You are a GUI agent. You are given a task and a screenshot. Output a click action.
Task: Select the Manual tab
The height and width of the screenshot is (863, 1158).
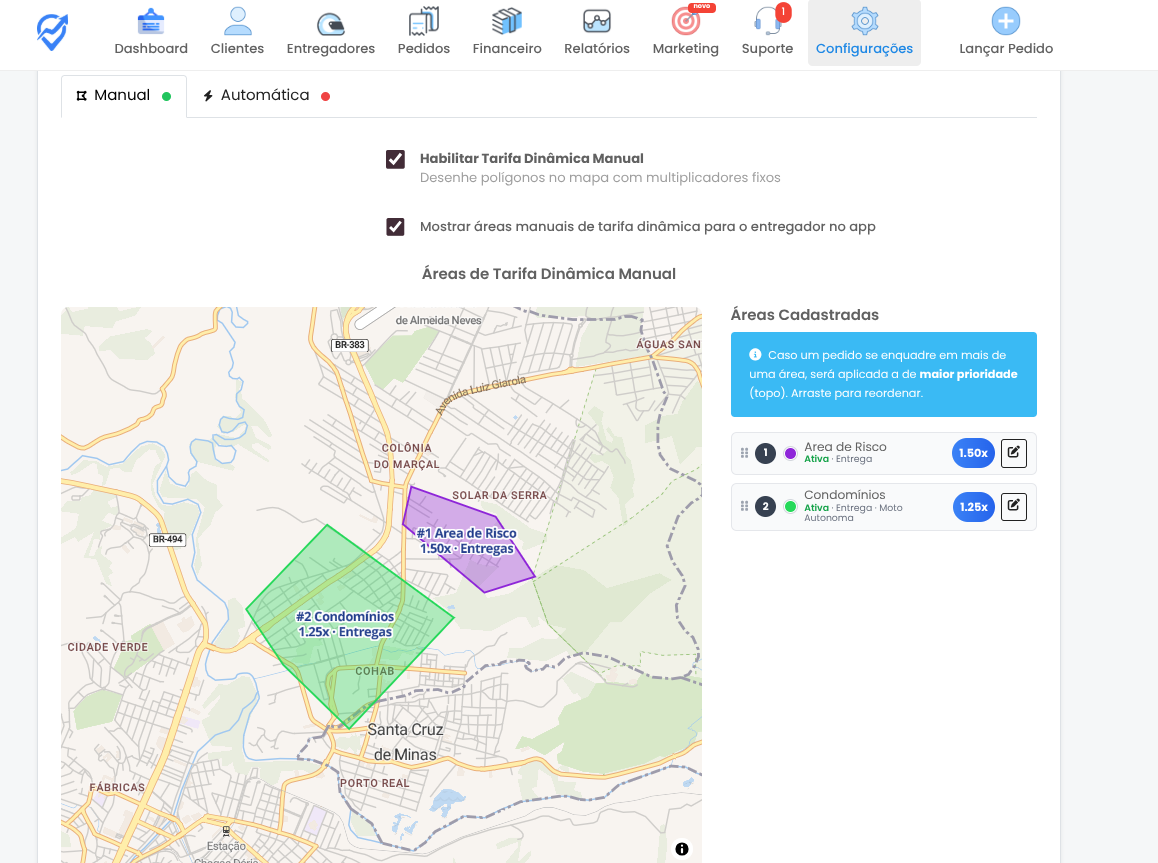pyautogui.click(x=122, y=96)
